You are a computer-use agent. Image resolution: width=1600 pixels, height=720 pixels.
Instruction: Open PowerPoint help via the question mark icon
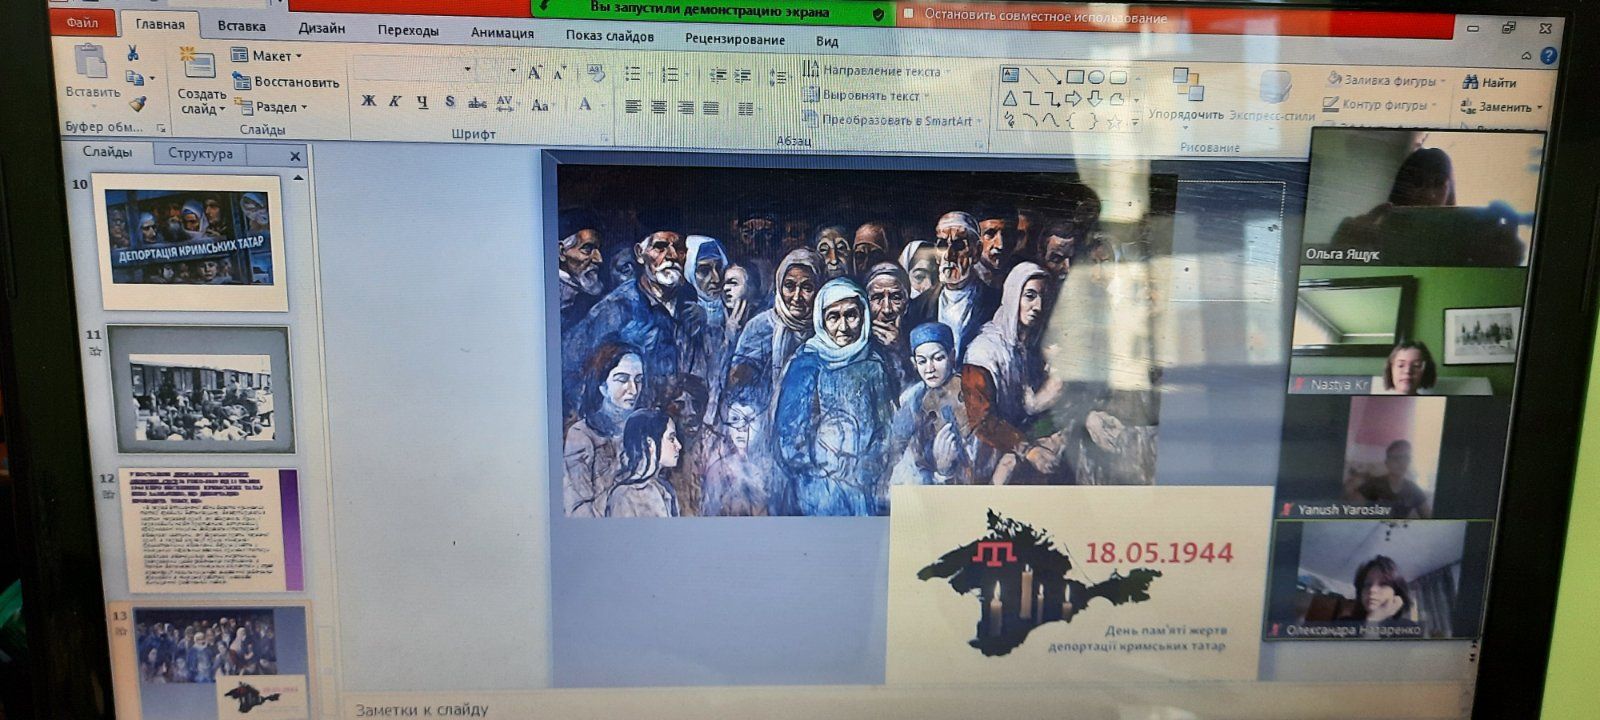tap(1549, 56)
